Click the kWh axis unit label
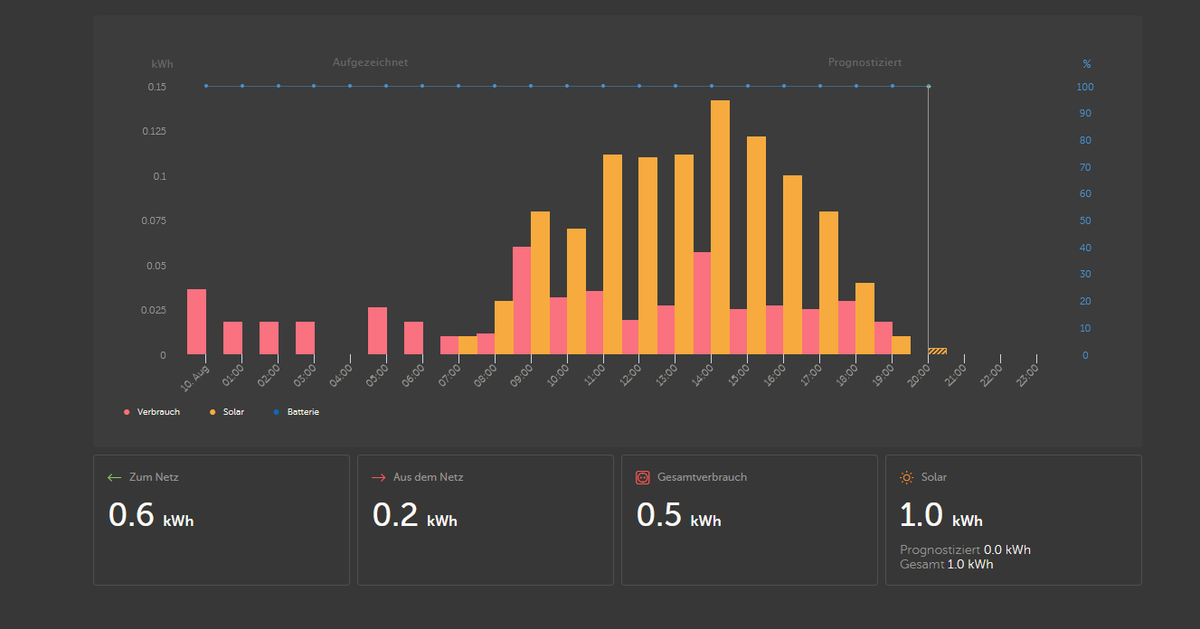This screenshot has height=629, width=1200. (x=162, y=64)
